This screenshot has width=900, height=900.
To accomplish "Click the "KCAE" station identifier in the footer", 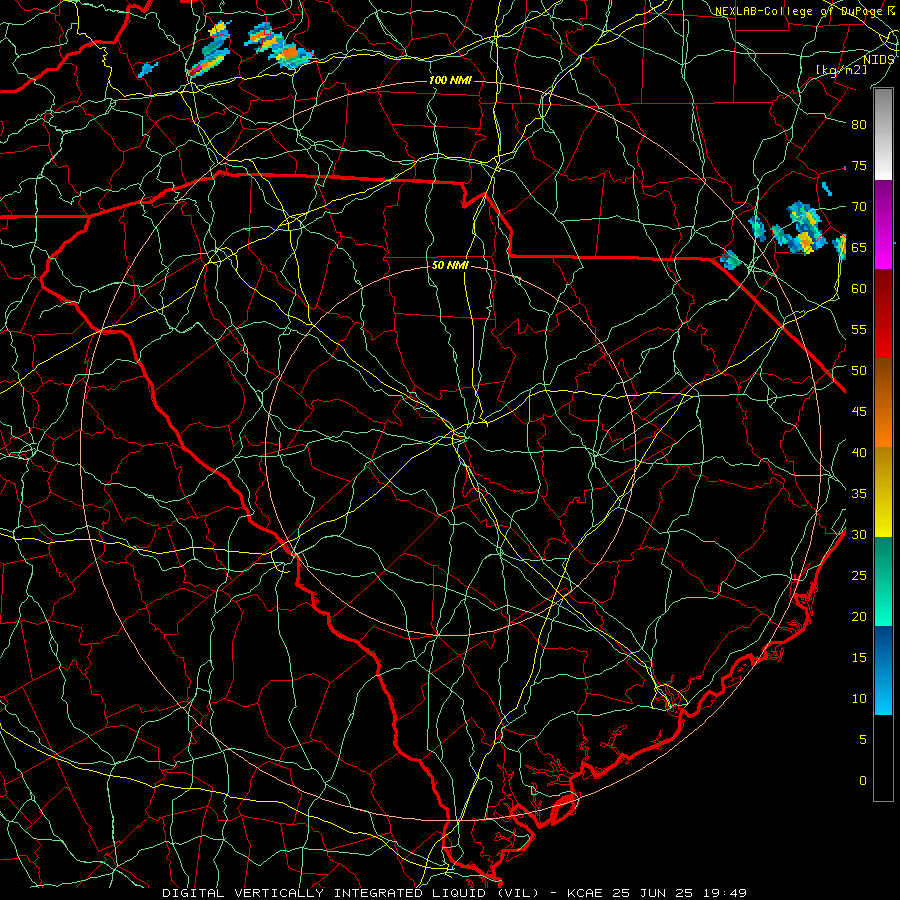I will tap(585, 893).
